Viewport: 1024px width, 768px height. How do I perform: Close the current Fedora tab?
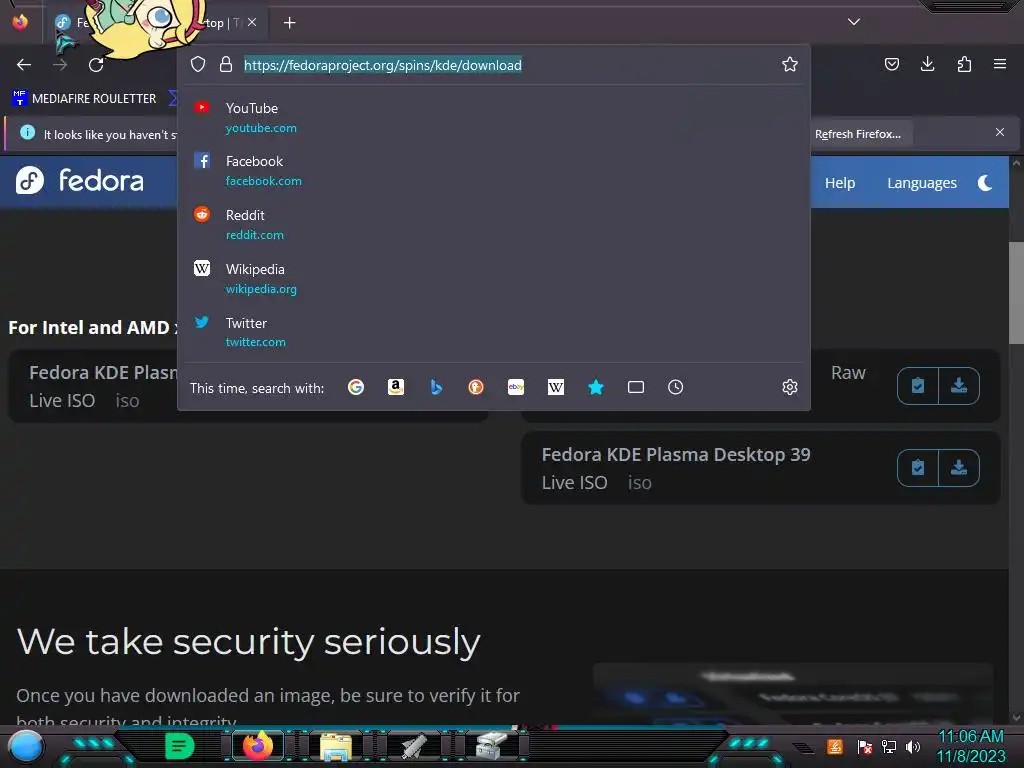(252, 22)
